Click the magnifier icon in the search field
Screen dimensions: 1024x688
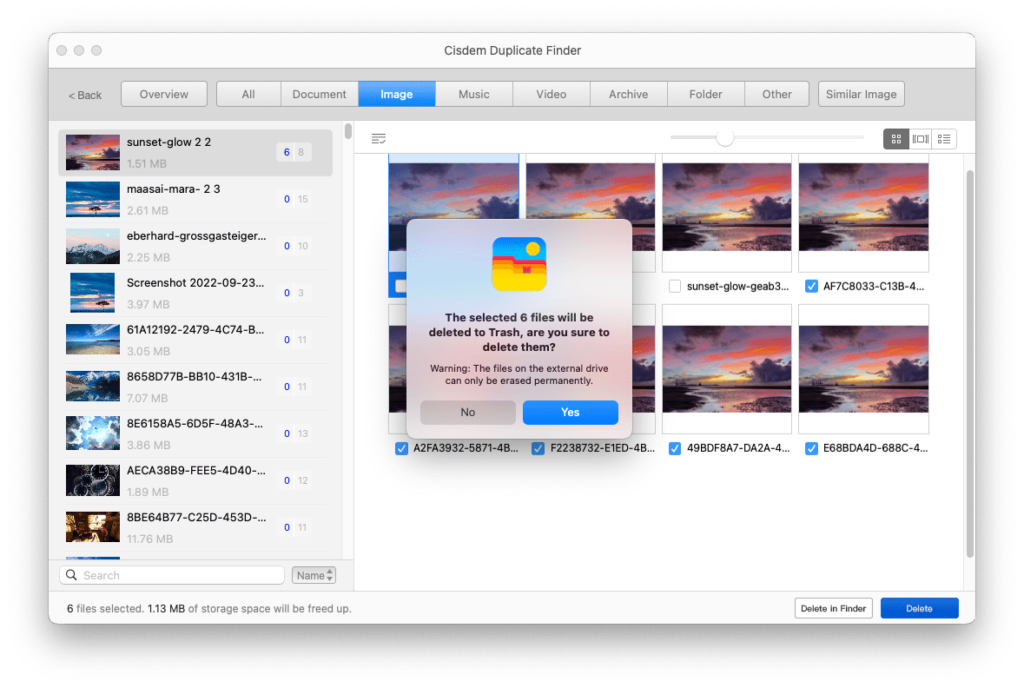click(x=70, y=574)
